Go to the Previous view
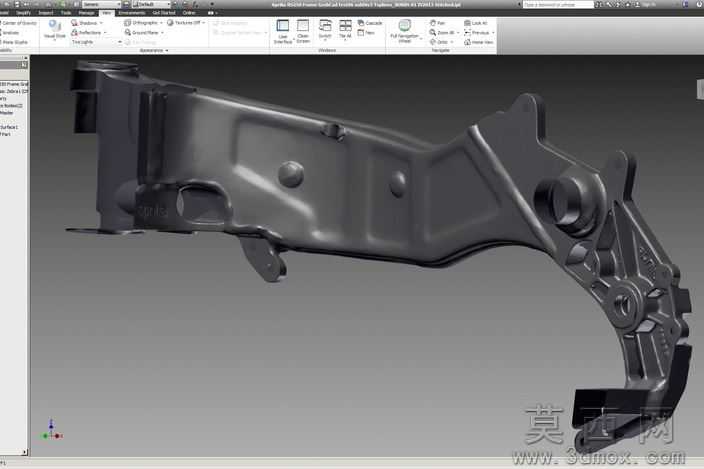 point(477,33)
